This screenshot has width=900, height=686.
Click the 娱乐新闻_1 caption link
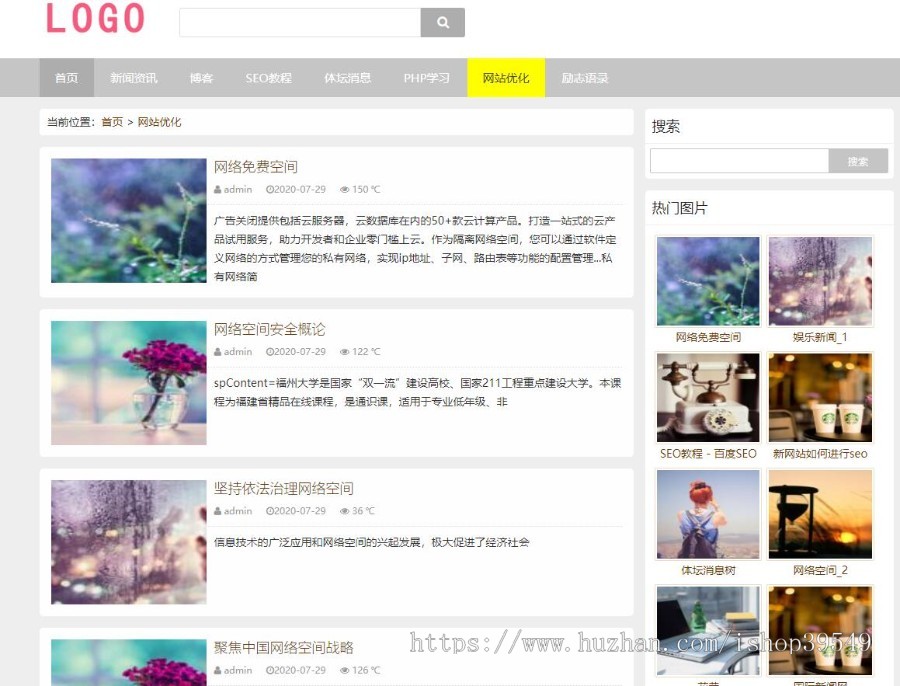820,338
